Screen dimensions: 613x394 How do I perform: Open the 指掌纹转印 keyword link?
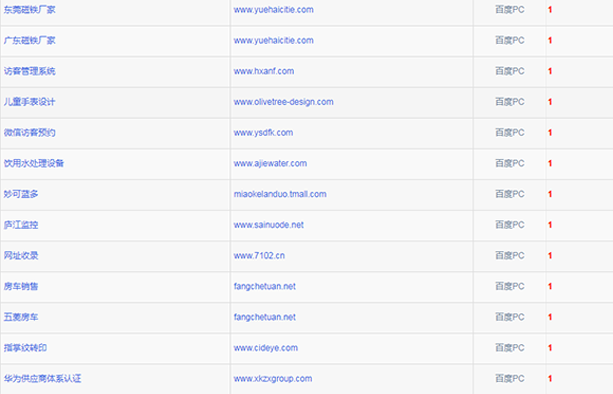click(x=25, y=348)
